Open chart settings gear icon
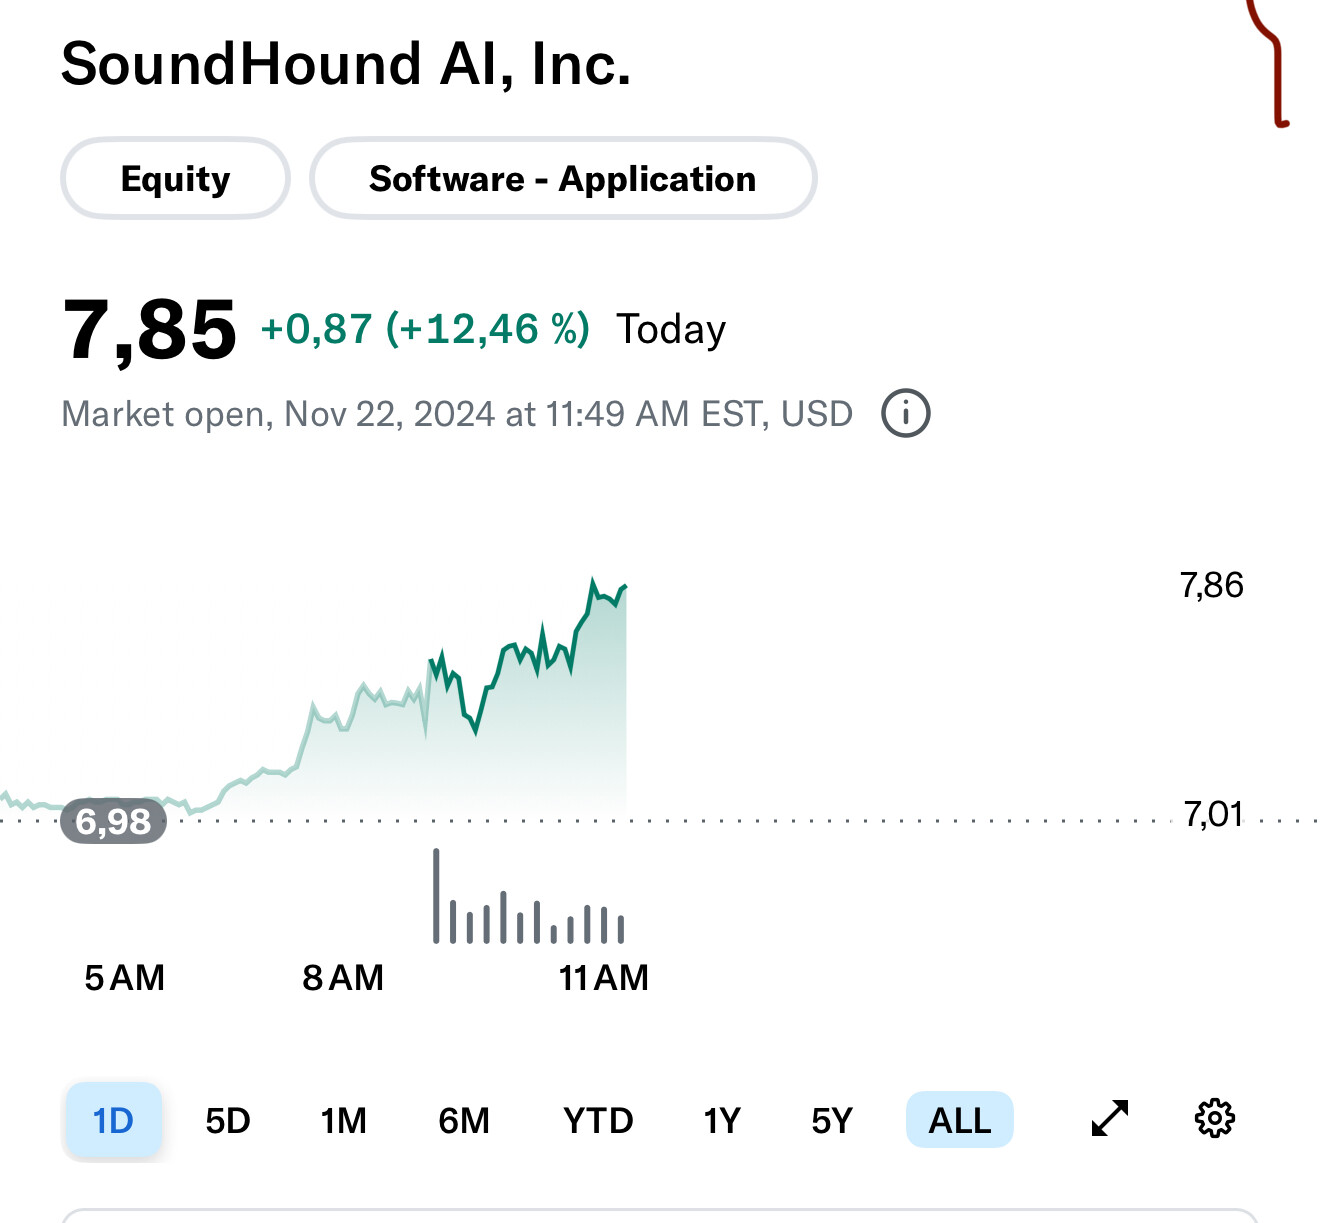This screenshot has height=1223, width=1320. [1215, 1118]
